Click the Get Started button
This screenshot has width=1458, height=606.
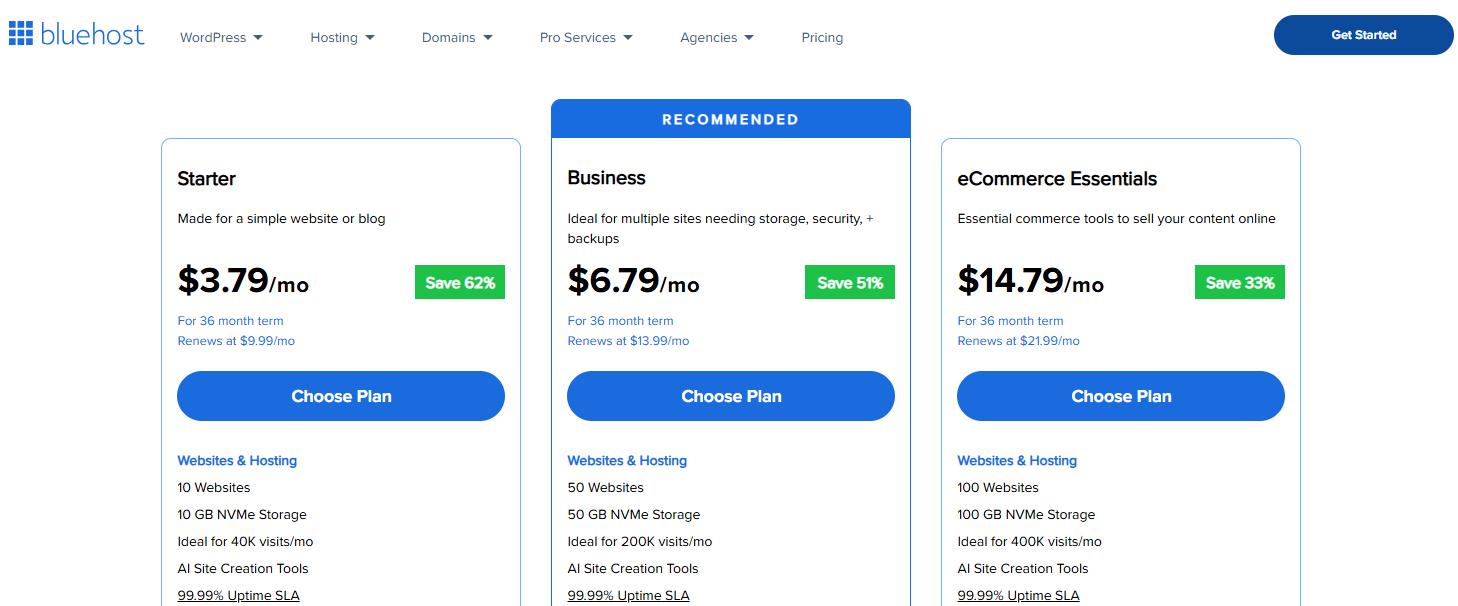click(1363, 35)
